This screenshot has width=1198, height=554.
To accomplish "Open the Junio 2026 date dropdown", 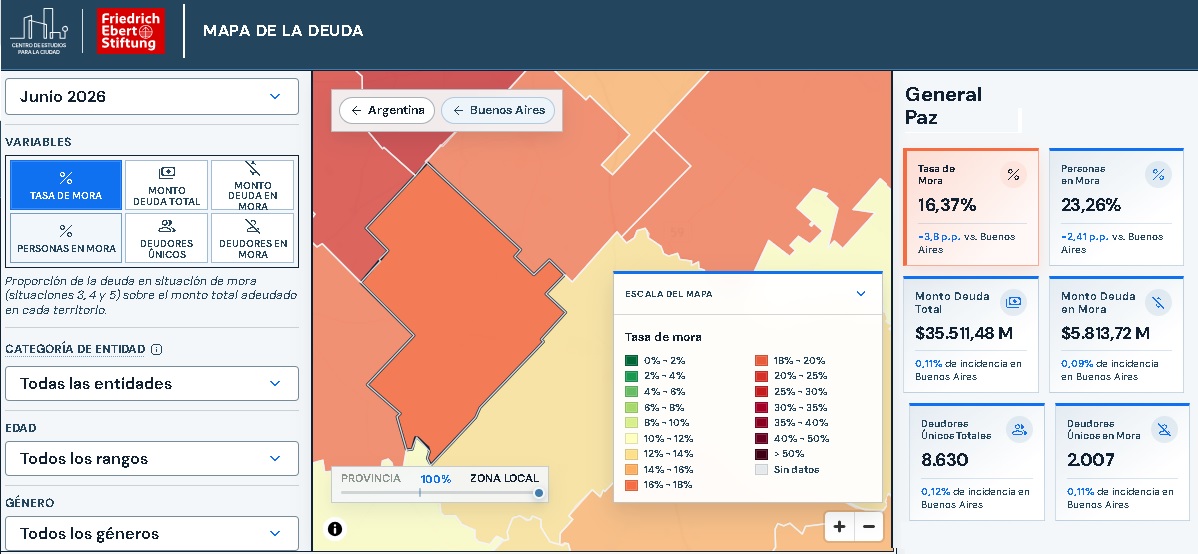I will [152, 97].
